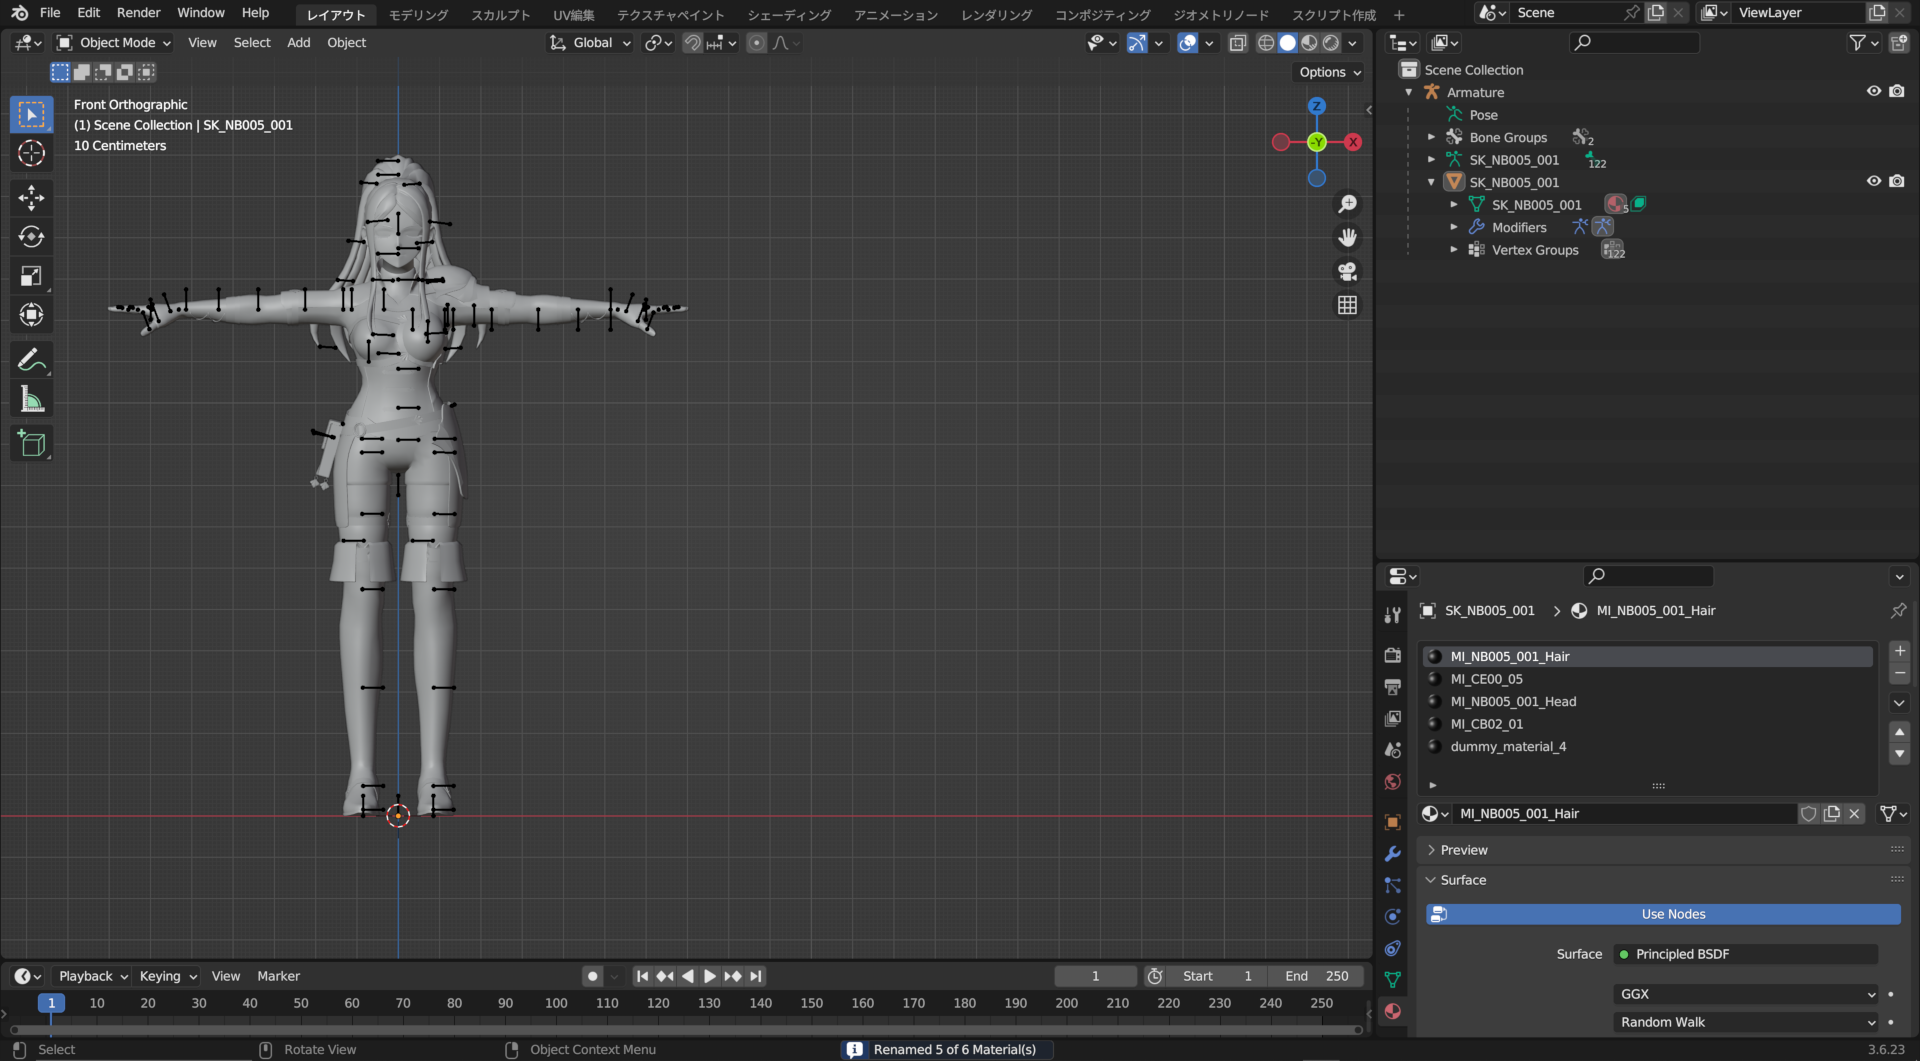Open the View Layer properties tab
The image size is (1920, 1061).
(1393, 719)
